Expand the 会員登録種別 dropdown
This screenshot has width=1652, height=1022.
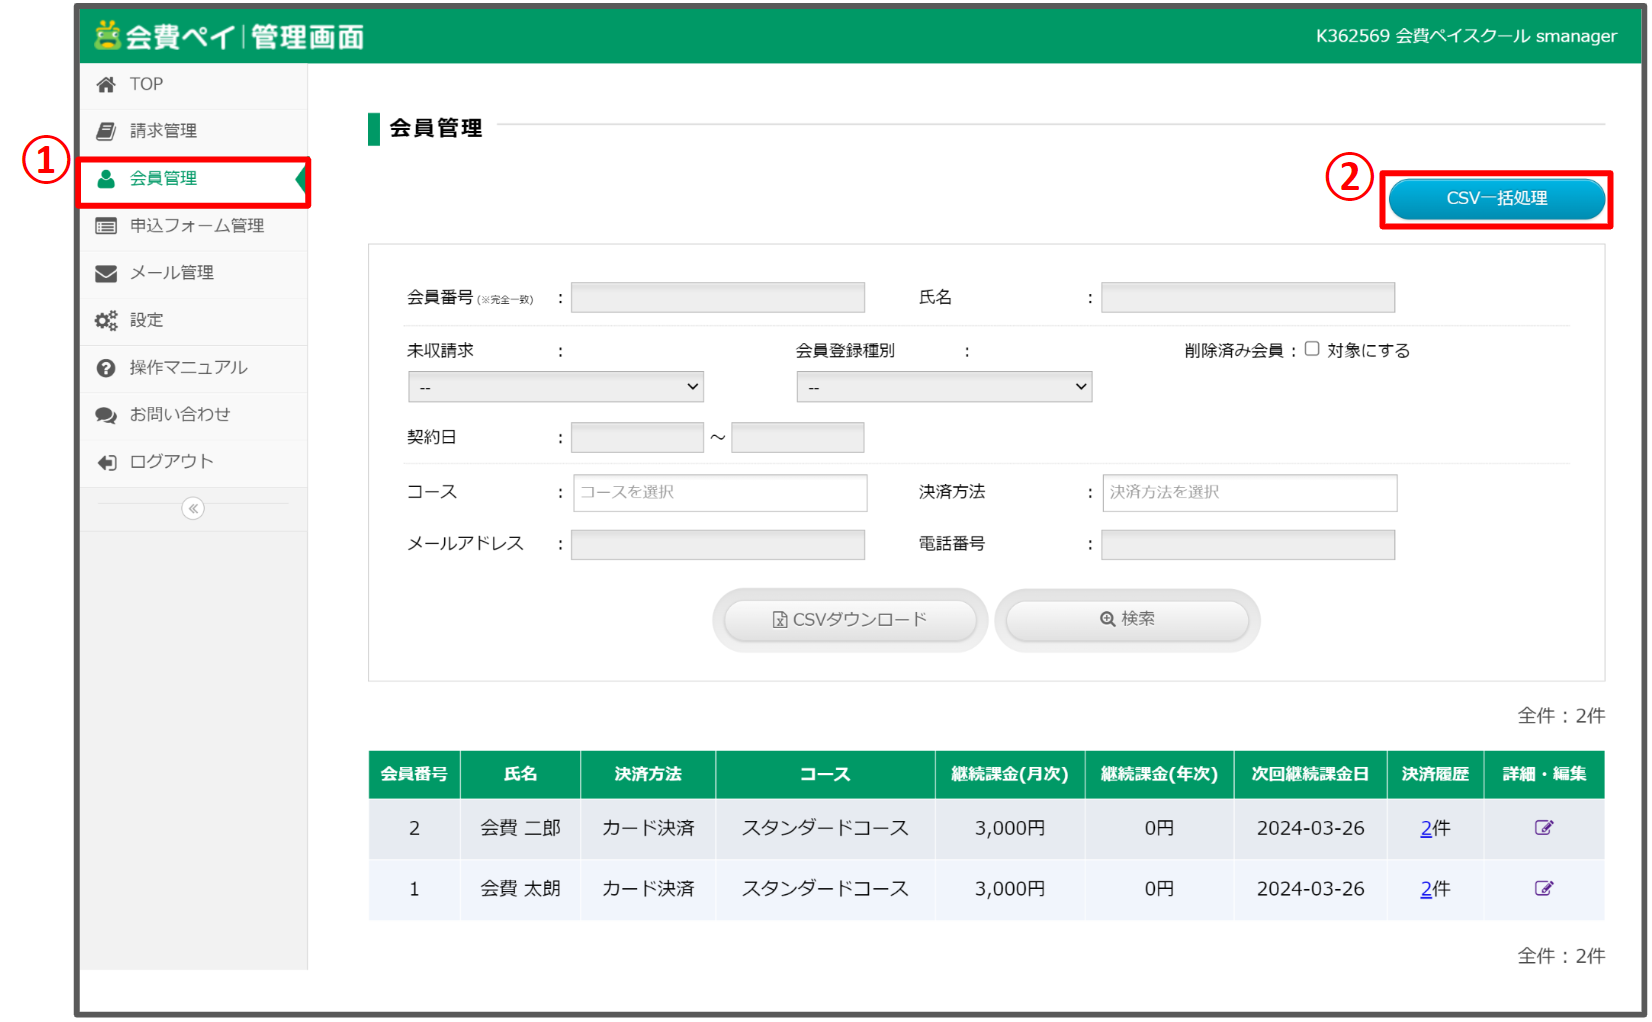click(943, 387)
